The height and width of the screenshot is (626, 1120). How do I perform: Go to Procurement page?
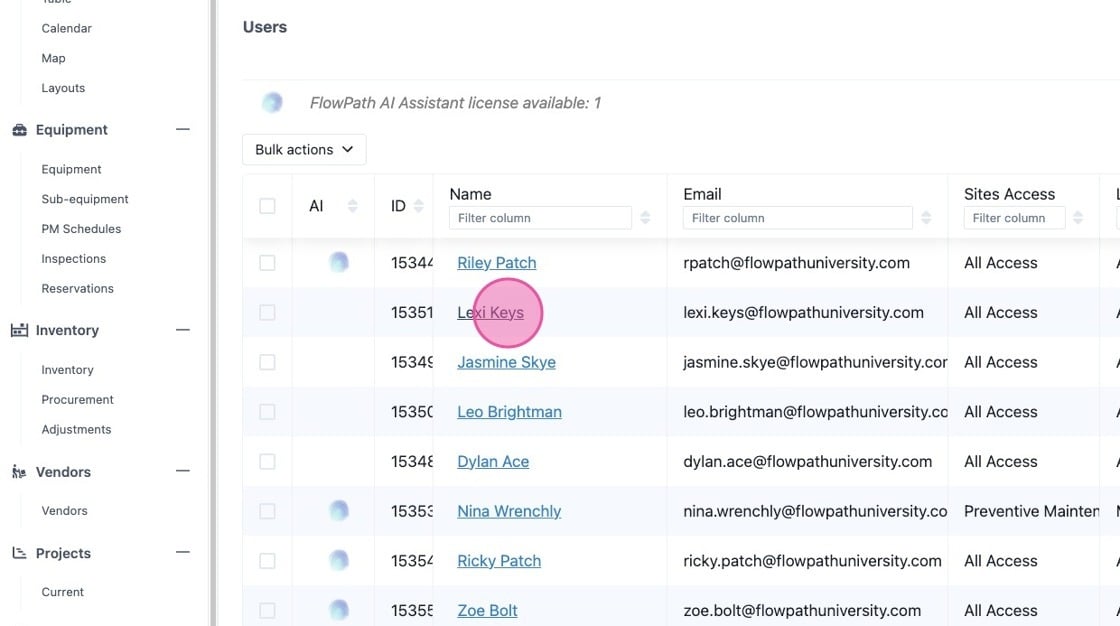77,399
